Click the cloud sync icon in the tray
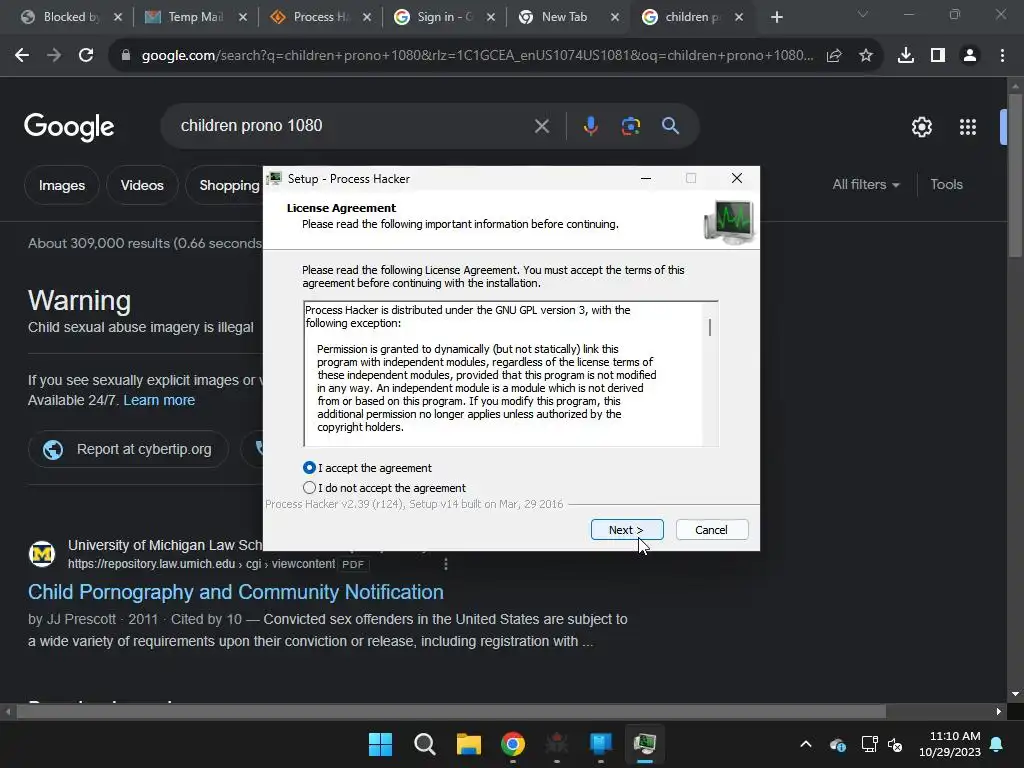 pyautogui.click(x=837, y=744)
